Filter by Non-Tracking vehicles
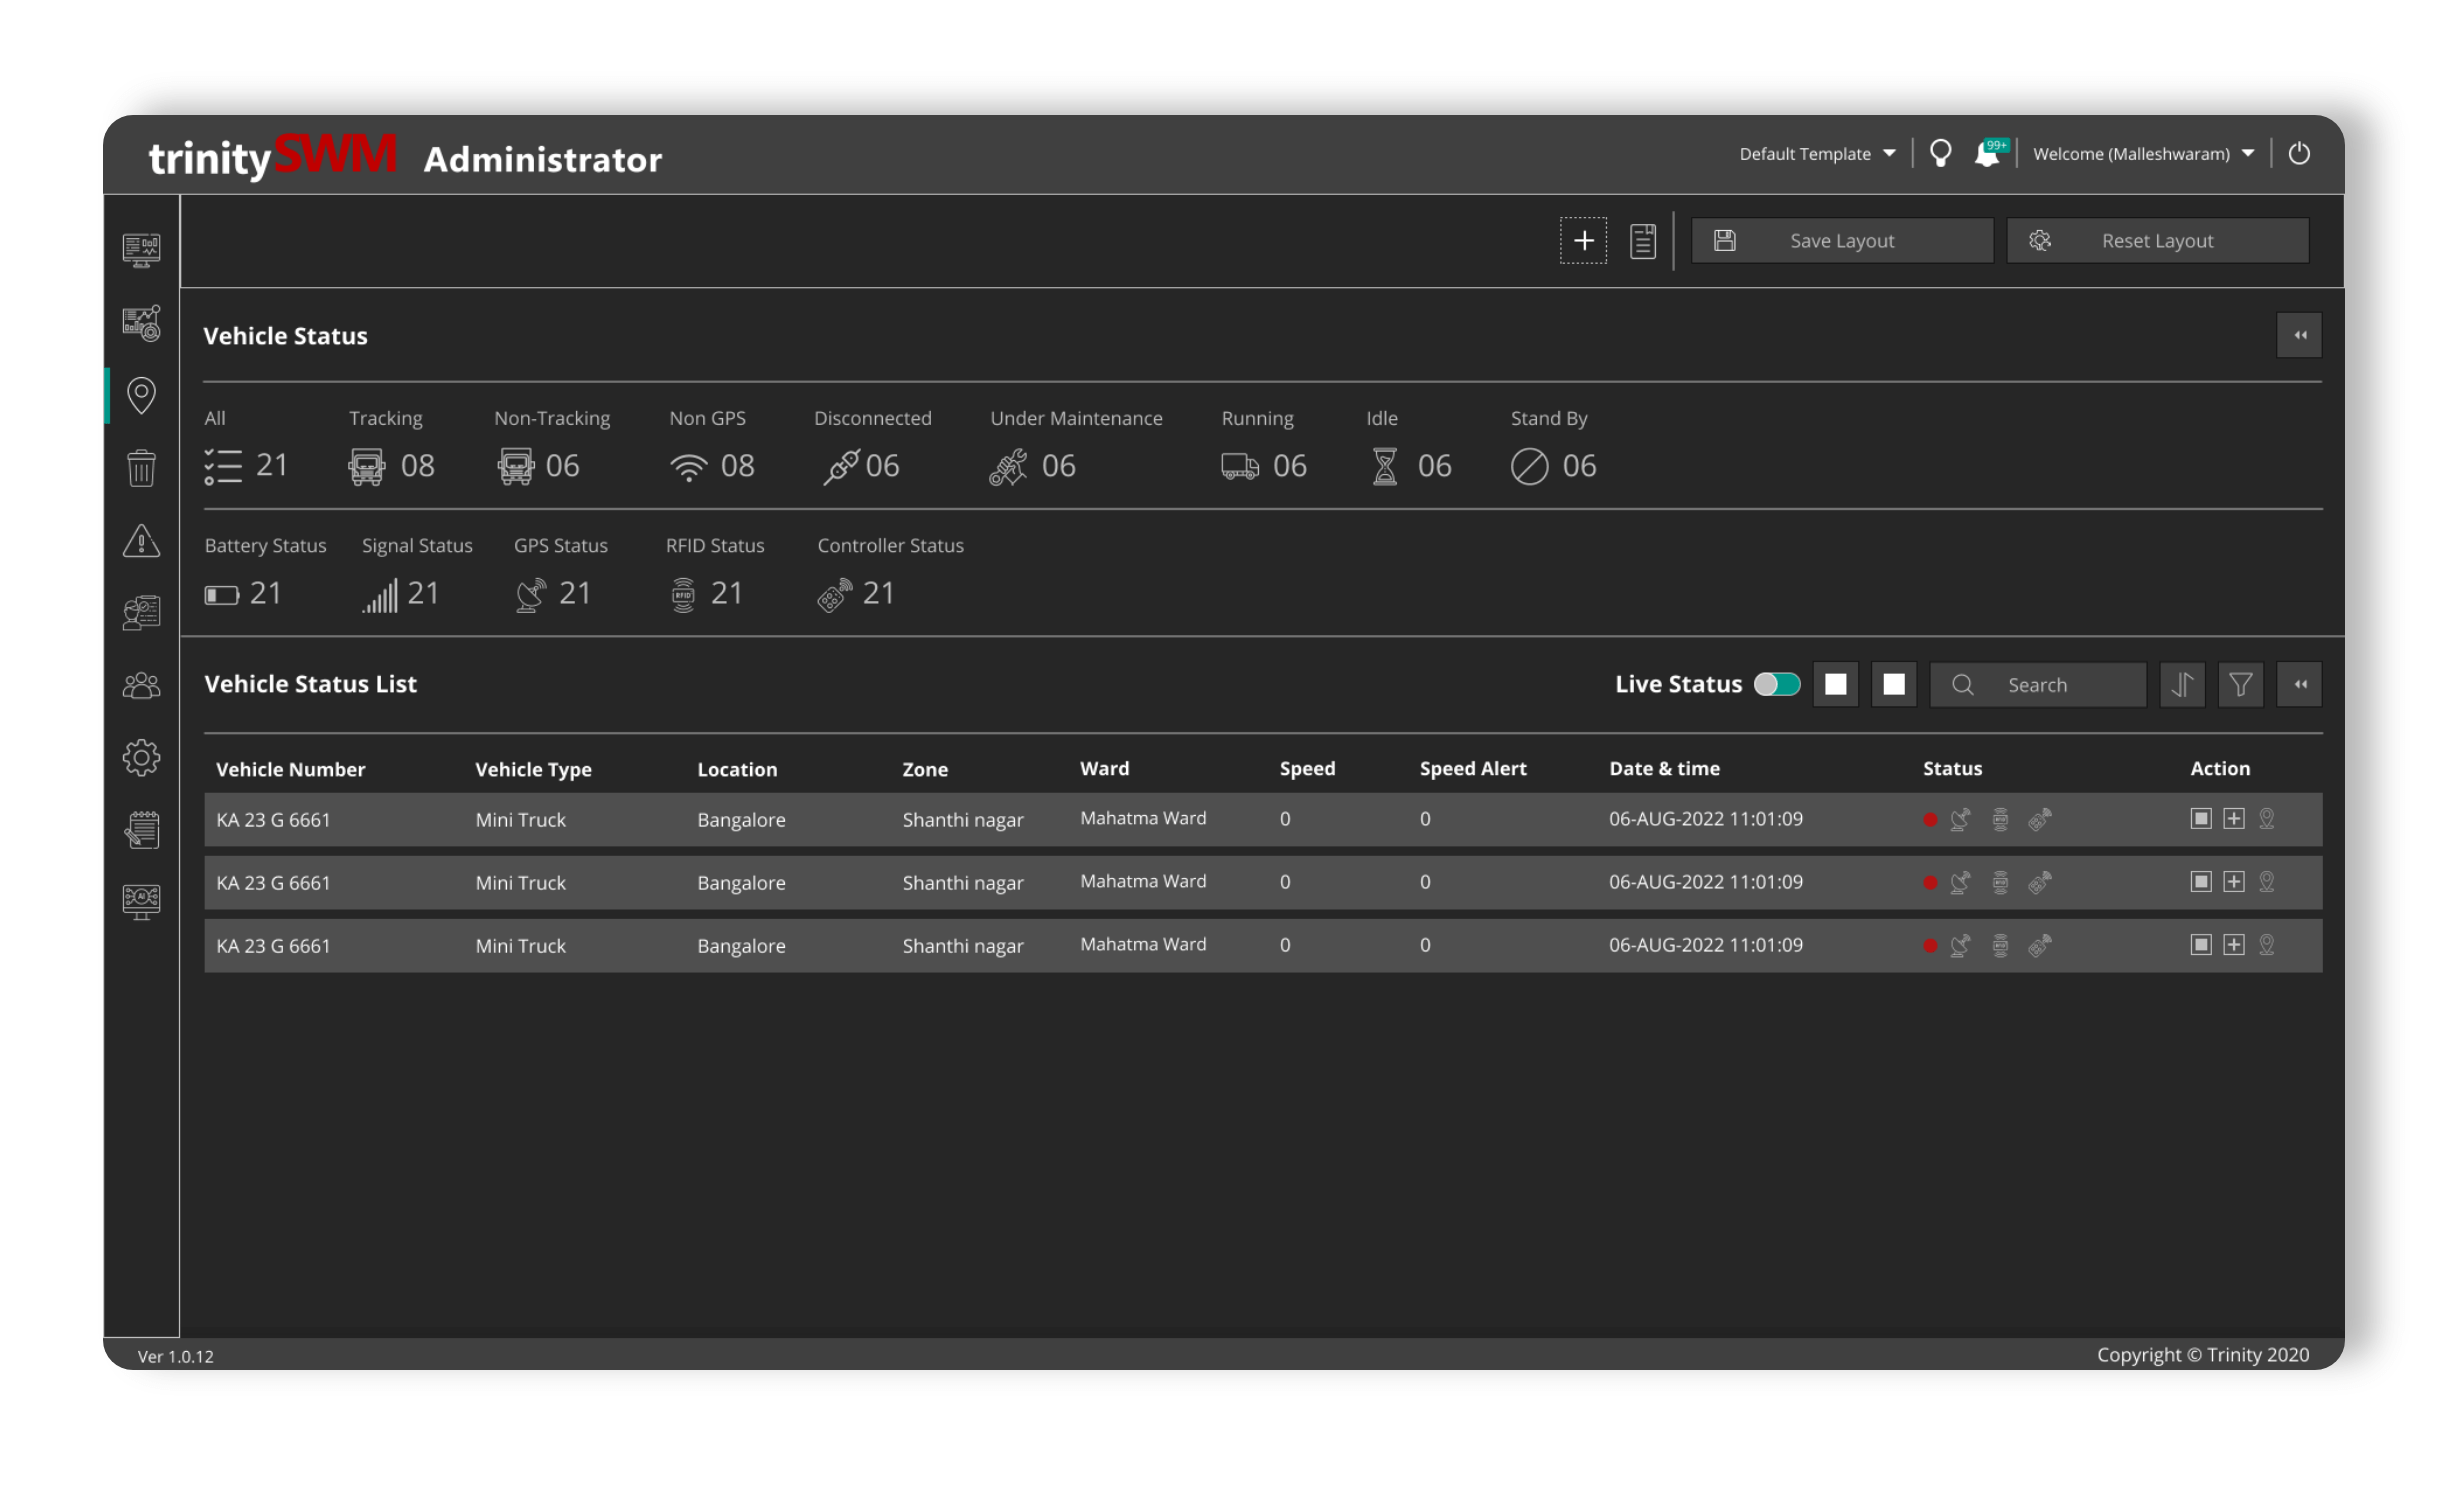2448x1485 pixels. [x=553, y=447]
